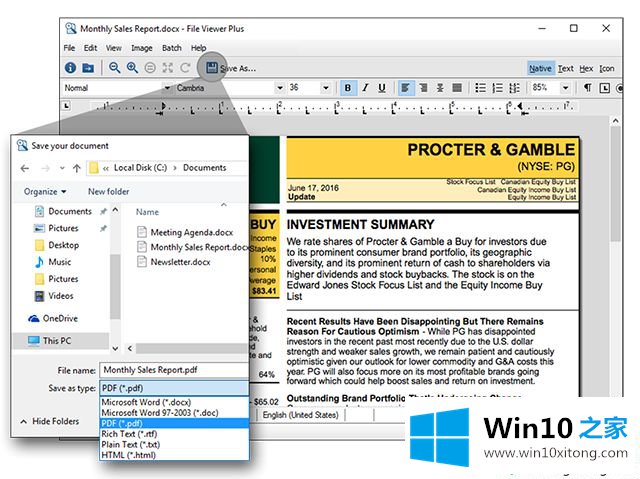Align text right
The width and height of the screenshot is (640, 479).
[423, 88]
